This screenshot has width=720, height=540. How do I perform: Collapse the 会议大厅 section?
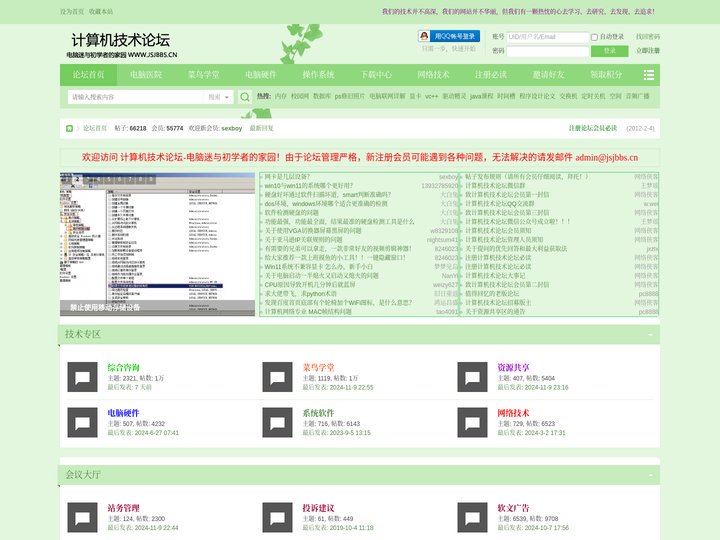pyautogui.click(x=650, y=475)
